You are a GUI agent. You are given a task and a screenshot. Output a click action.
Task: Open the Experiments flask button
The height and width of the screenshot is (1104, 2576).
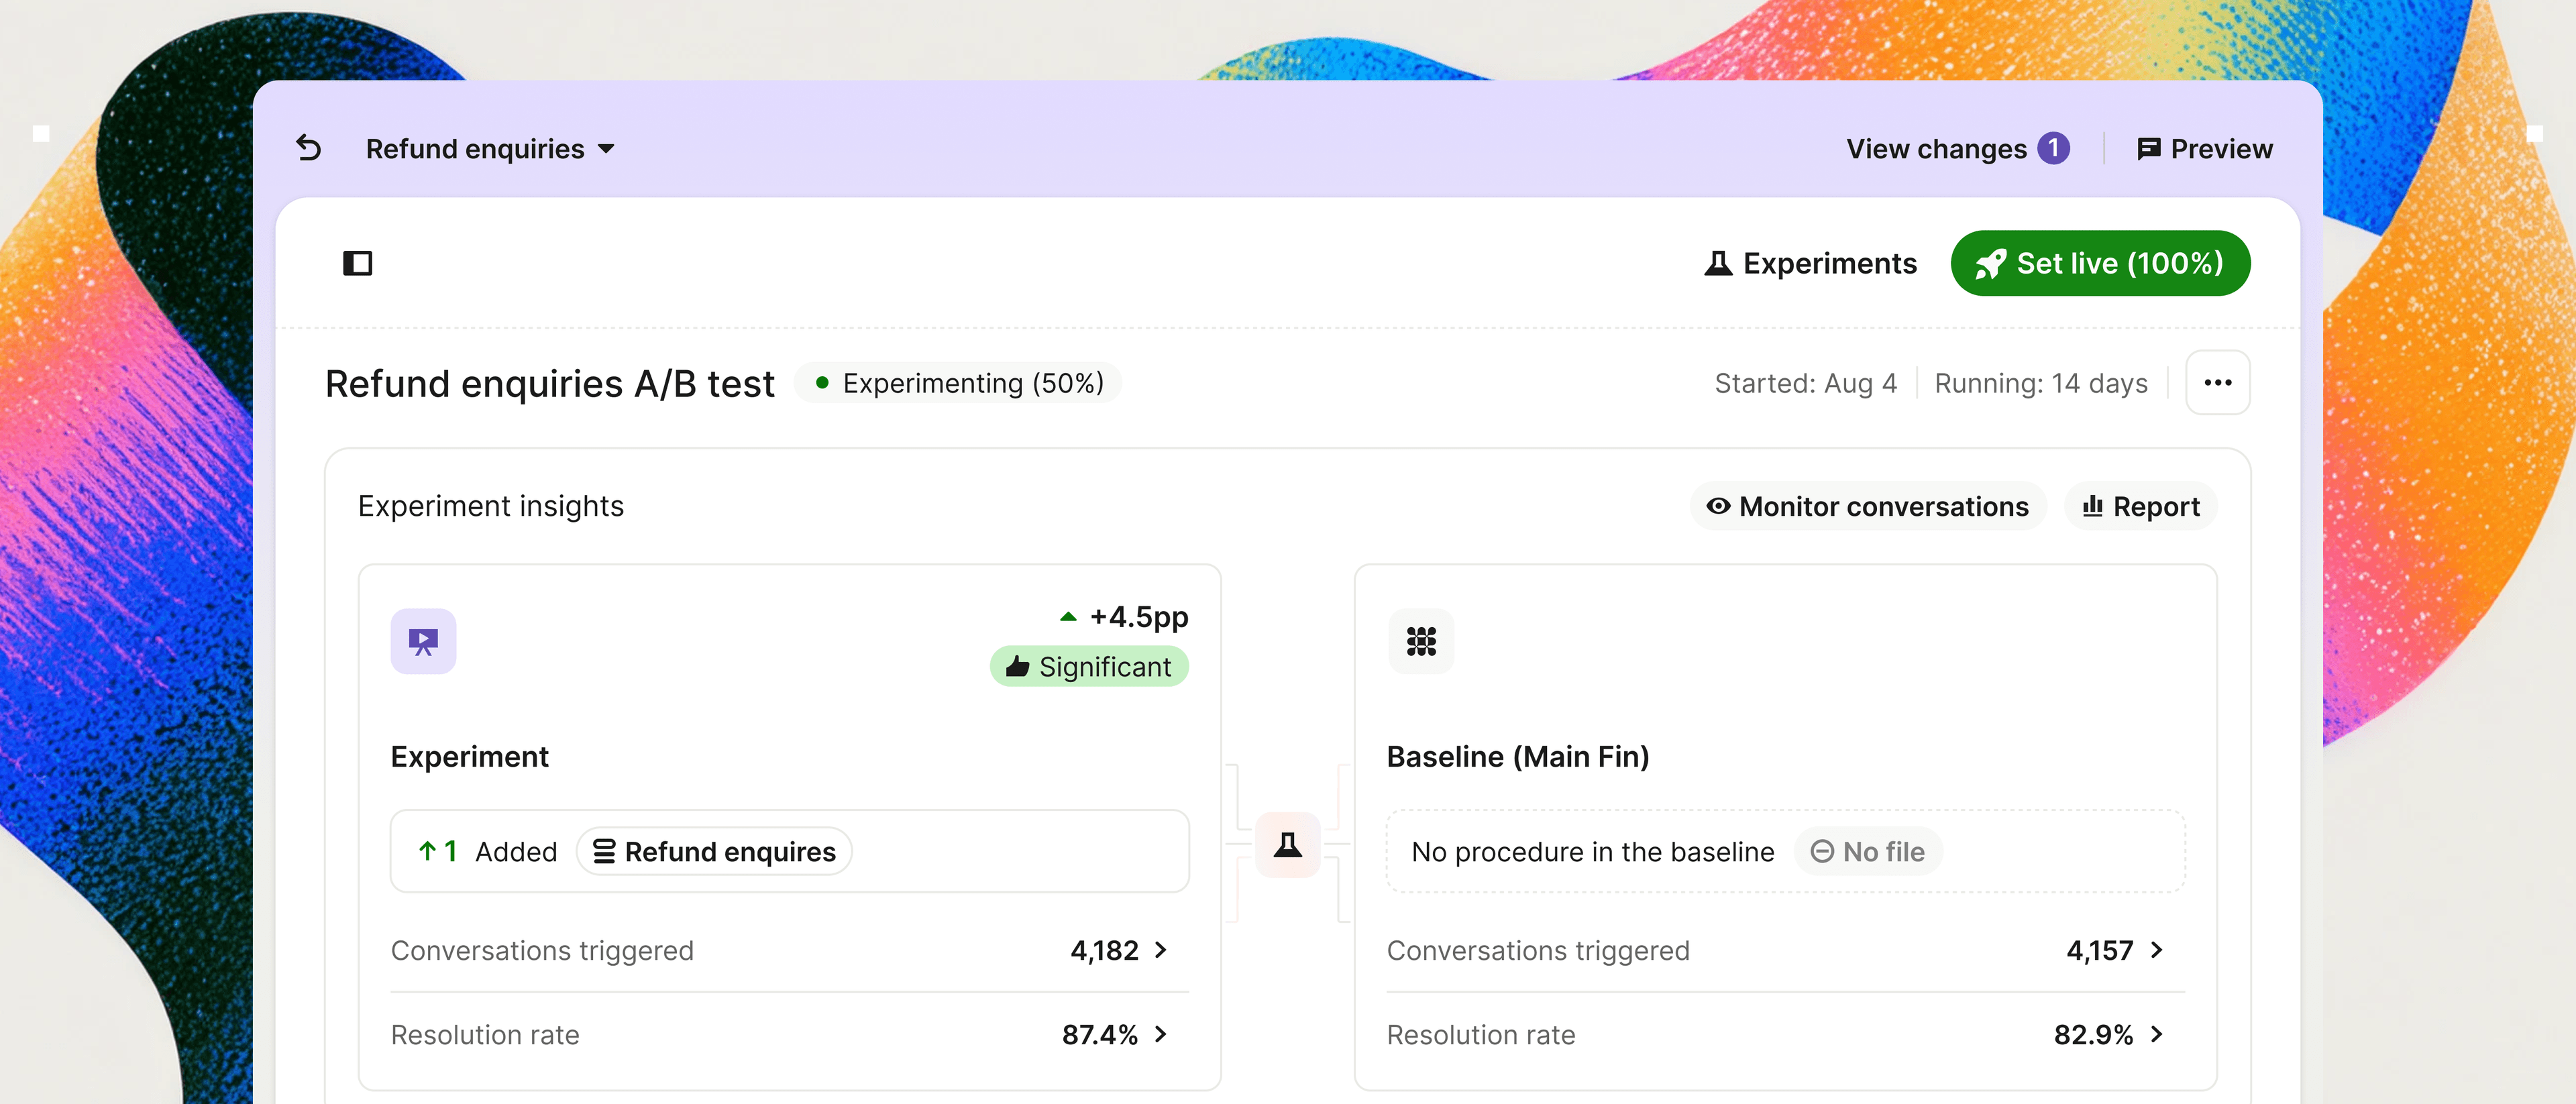coord(1810,263)
